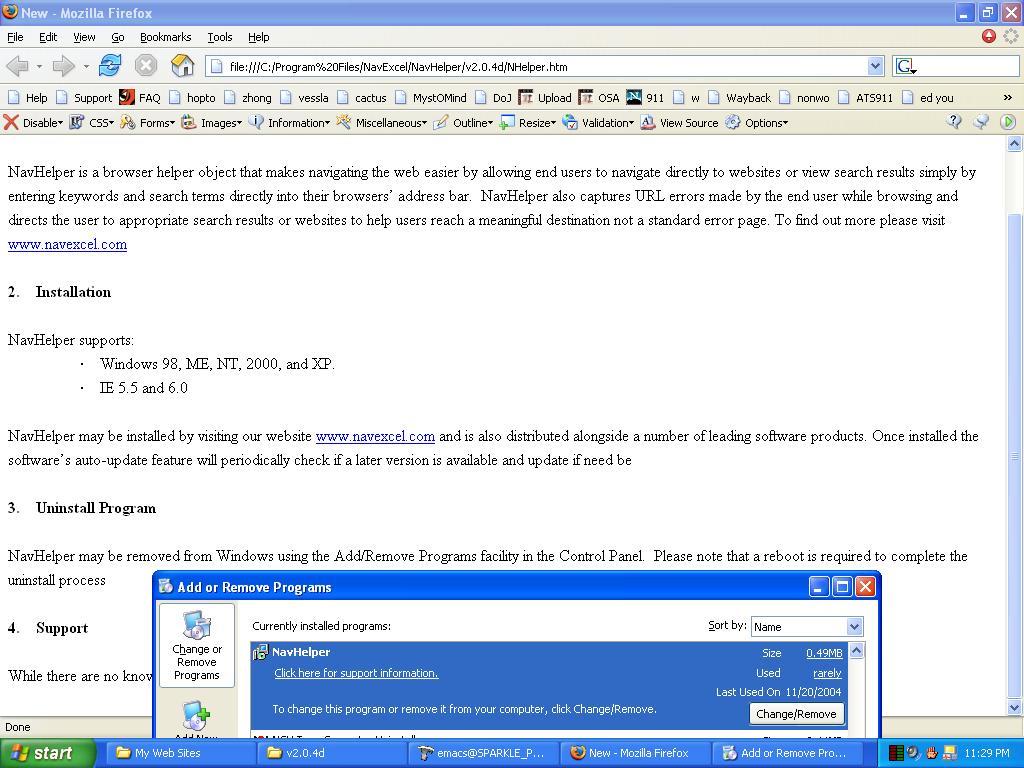
Task: Open the Tools menu
Action: [x=219, y=37]
